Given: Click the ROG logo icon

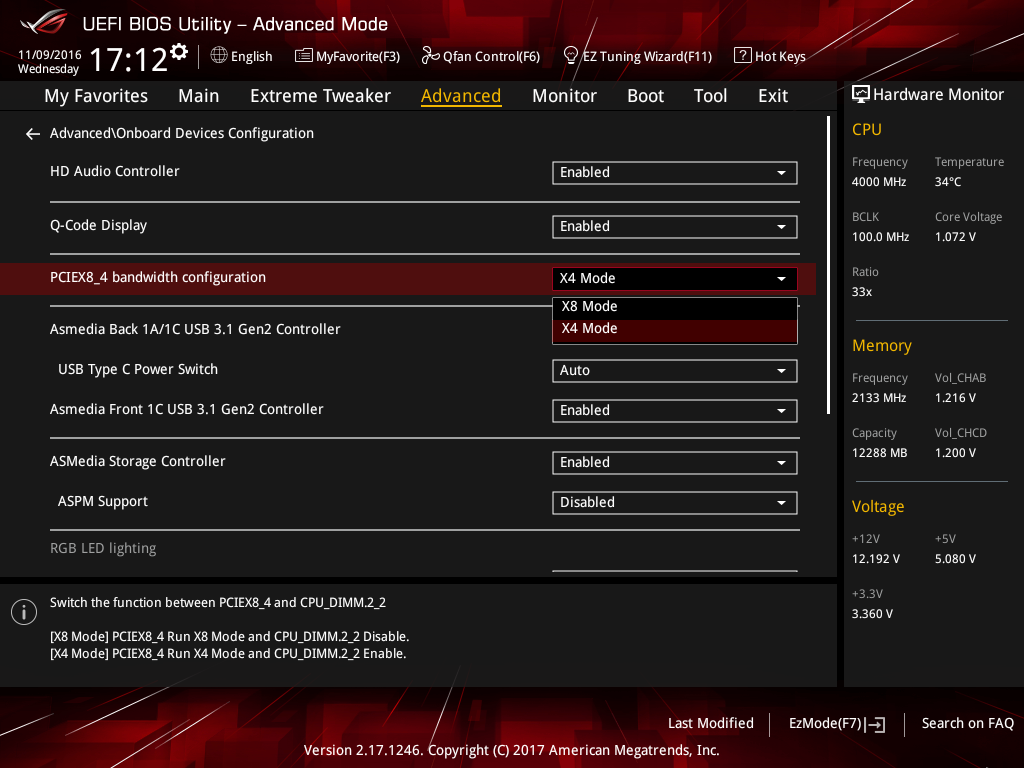Looking at the screenshot, I should 43,22.
